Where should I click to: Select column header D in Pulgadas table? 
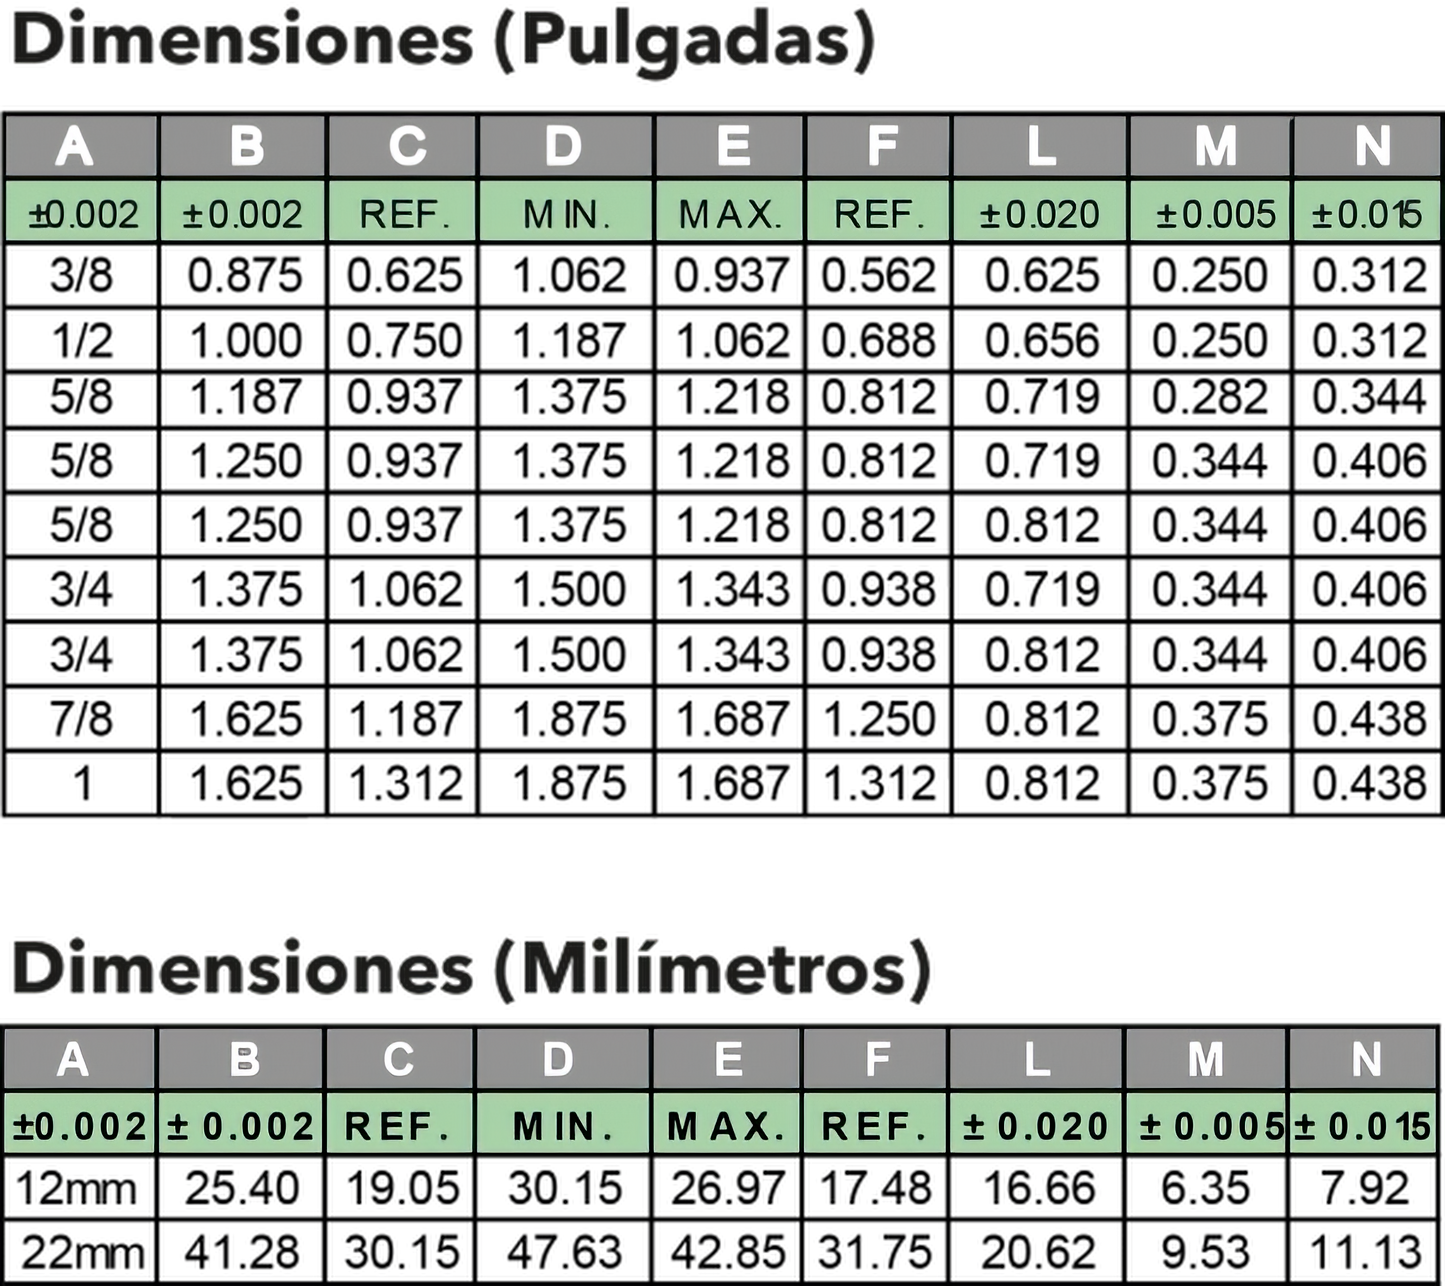point(566,146)
